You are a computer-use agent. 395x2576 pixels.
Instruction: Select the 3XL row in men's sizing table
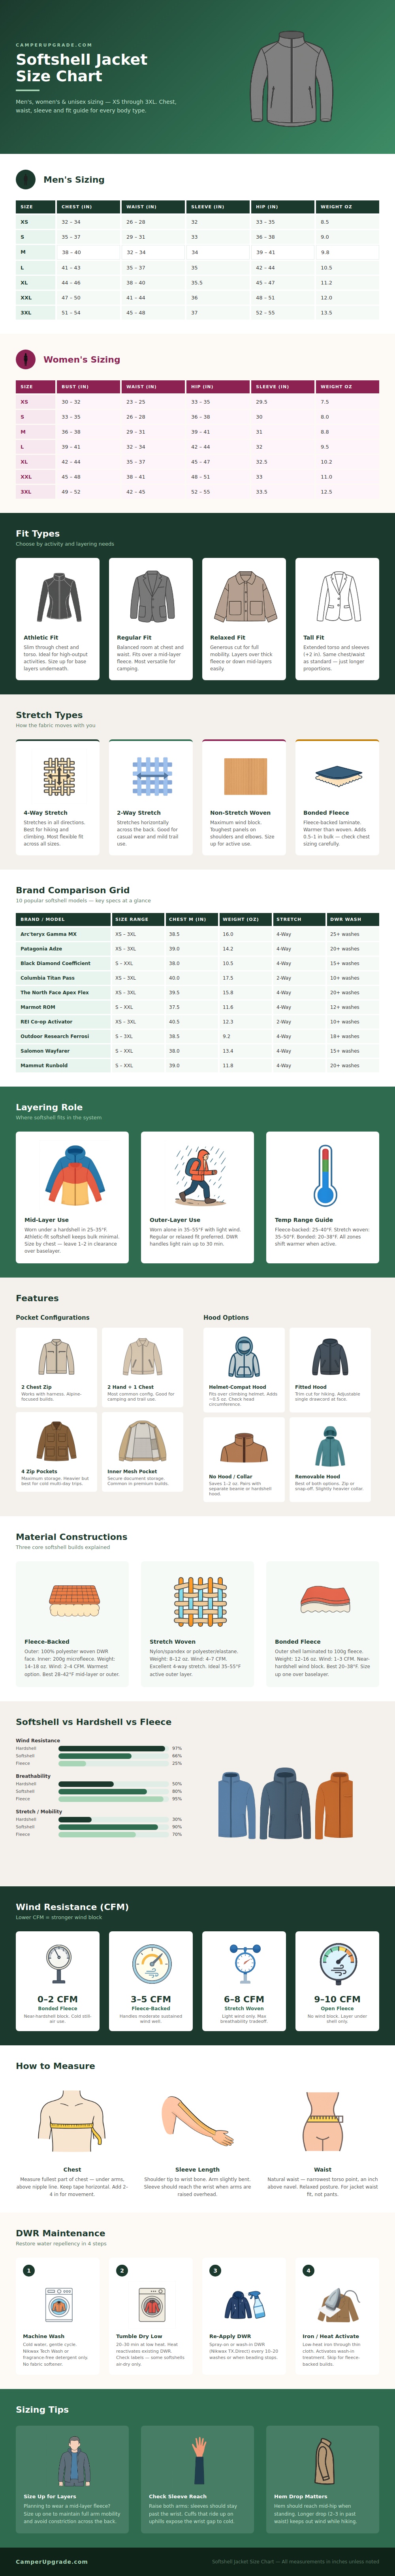click(x=197, y=313)
